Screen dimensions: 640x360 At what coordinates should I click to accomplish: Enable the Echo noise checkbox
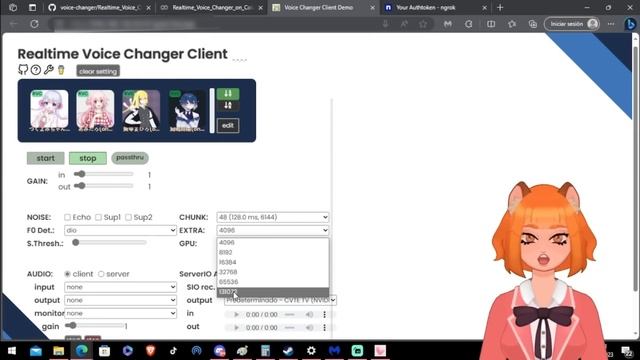coord(67,217)
